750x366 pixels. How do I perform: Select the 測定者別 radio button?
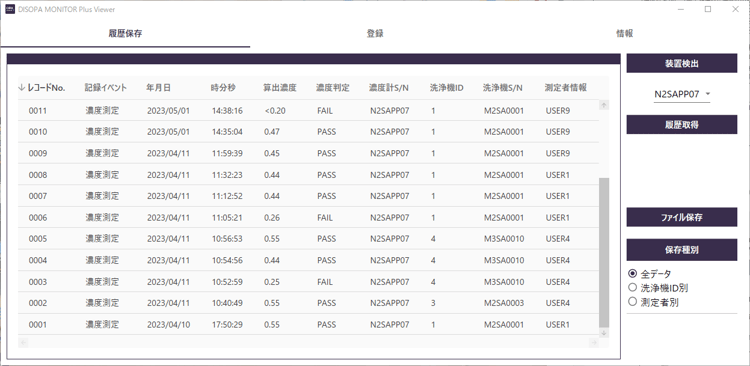(633, 301)
